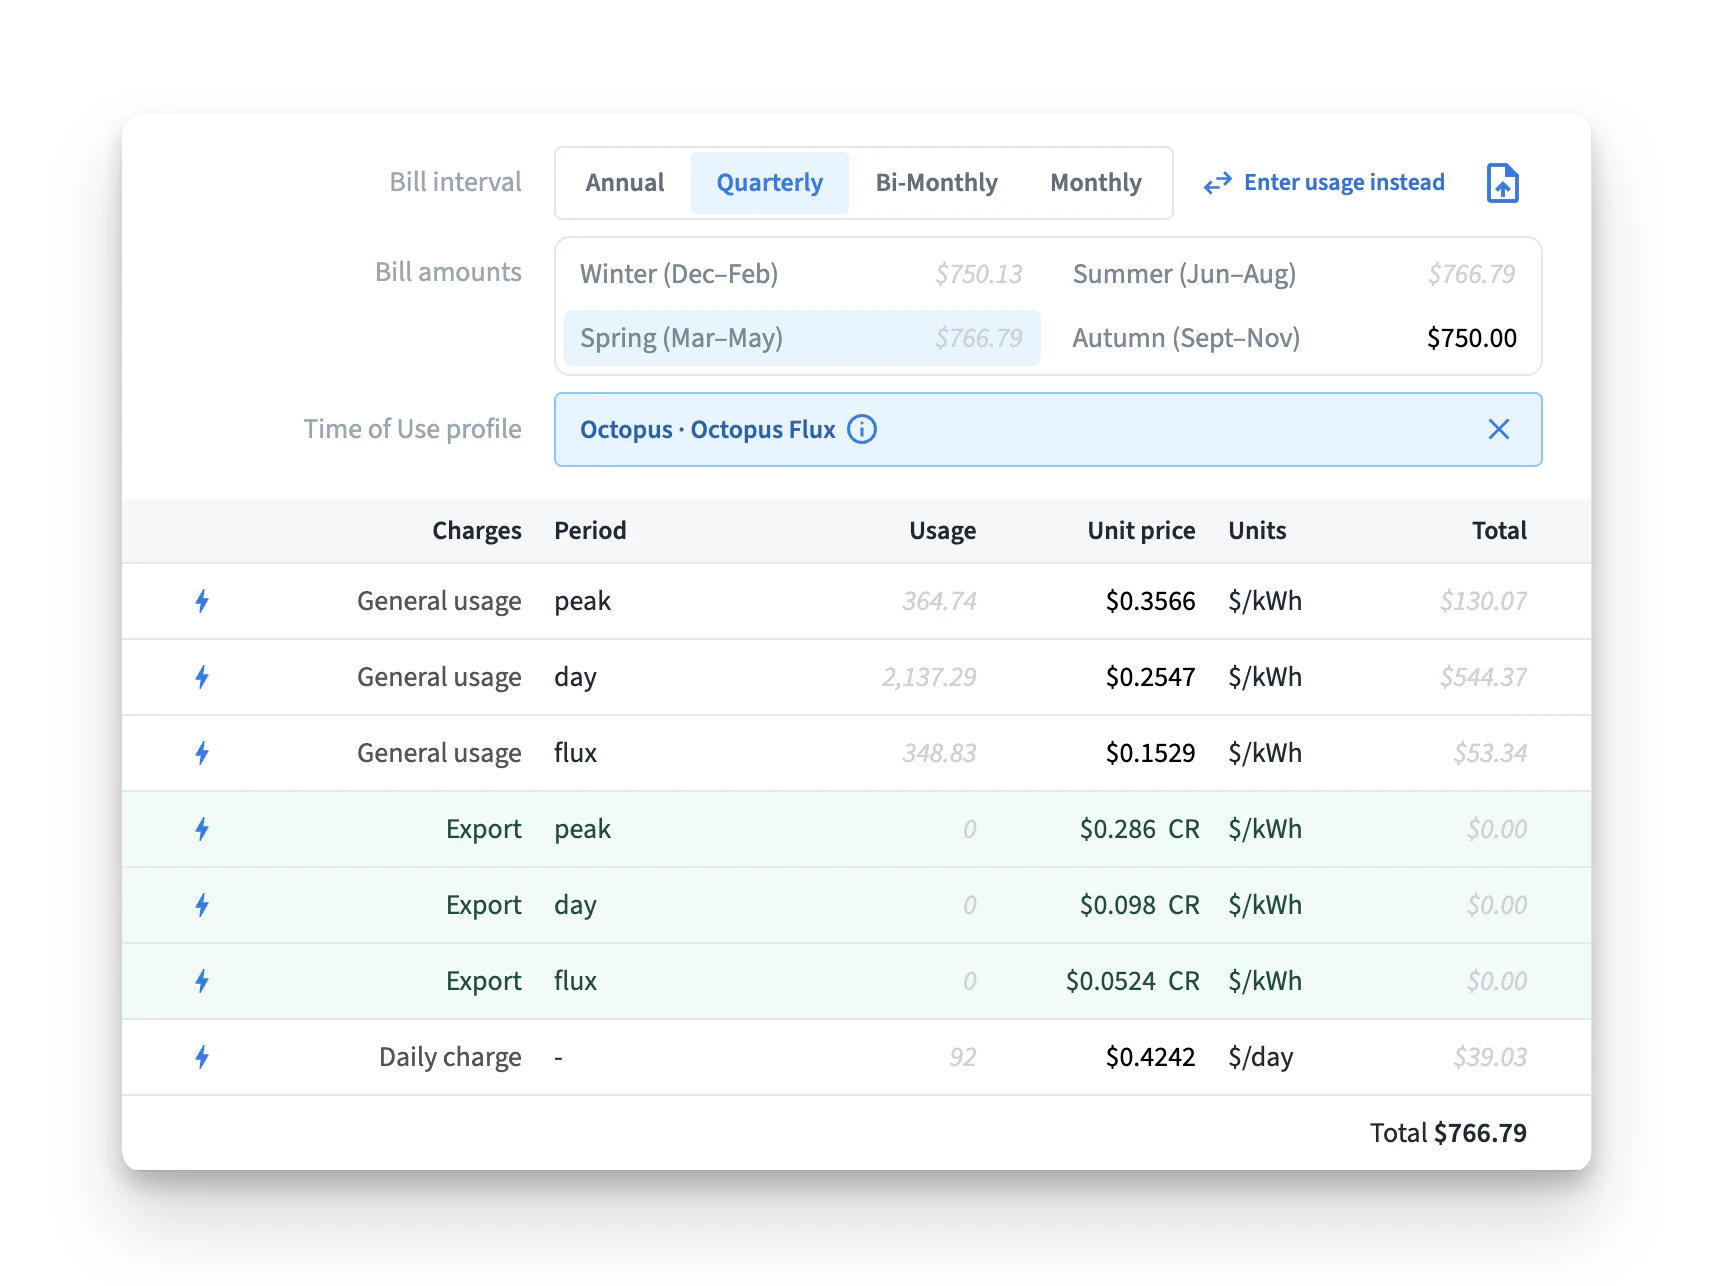Click the $130.07 total cell
1714x1286 pixels.
coord(1483,601)
